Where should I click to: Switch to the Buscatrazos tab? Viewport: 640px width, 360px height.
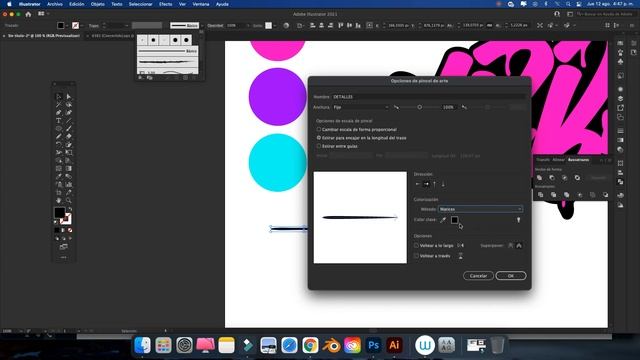point(578,160)
